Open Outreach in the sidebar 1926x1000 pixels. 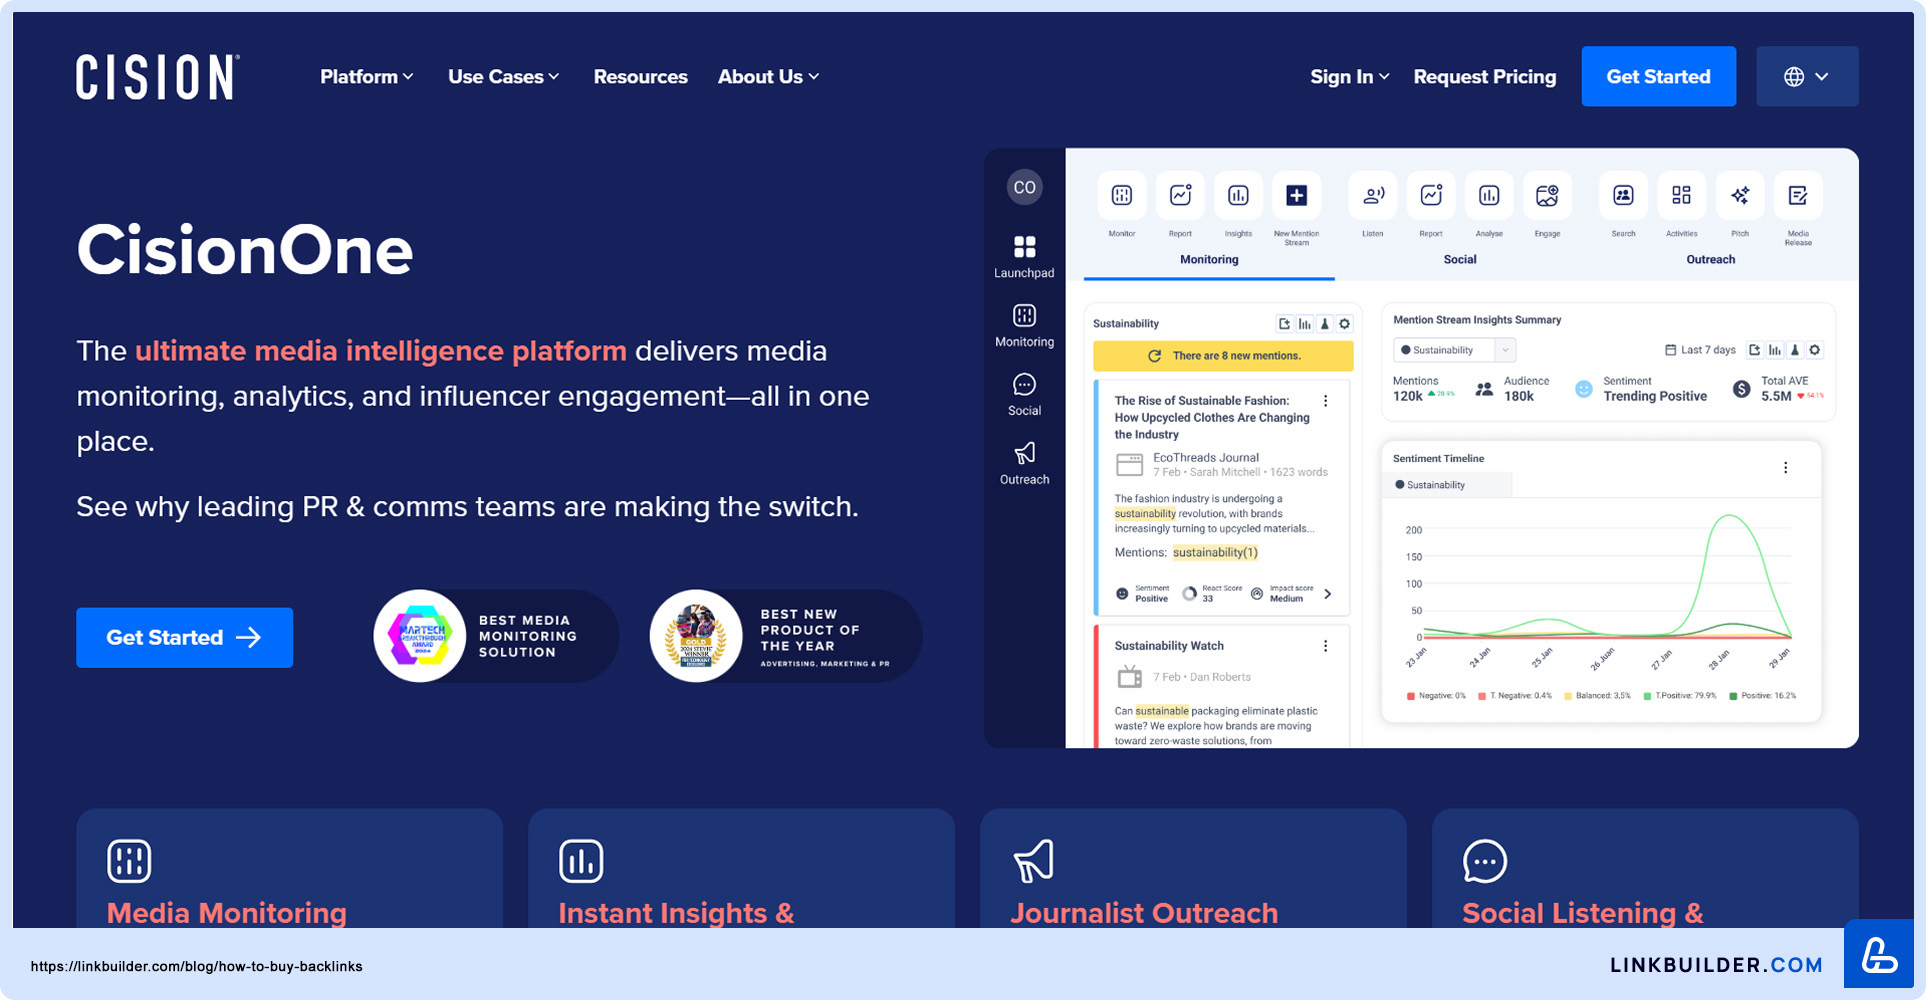[1024, 463]
